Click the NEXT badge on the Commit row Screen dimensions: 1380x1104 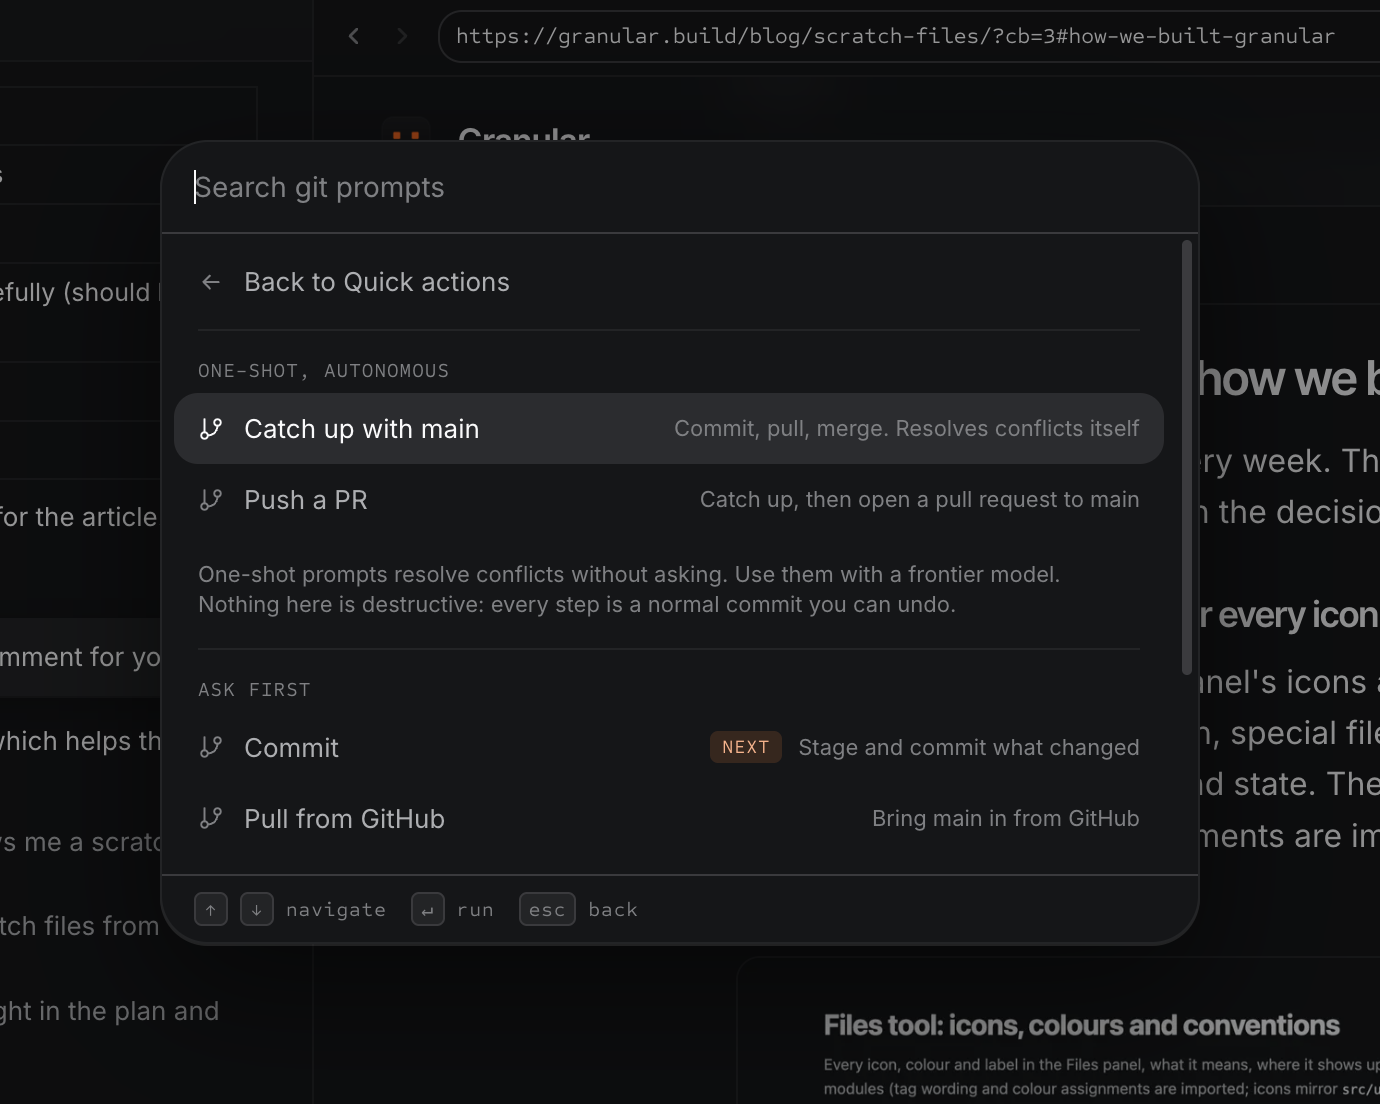[746, 747]
